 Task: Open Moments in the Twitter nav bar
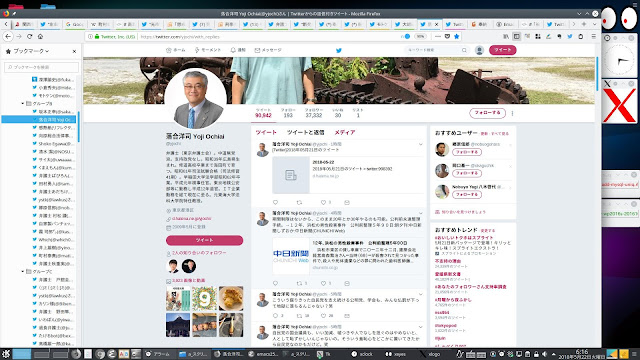[x=207, y=50]
